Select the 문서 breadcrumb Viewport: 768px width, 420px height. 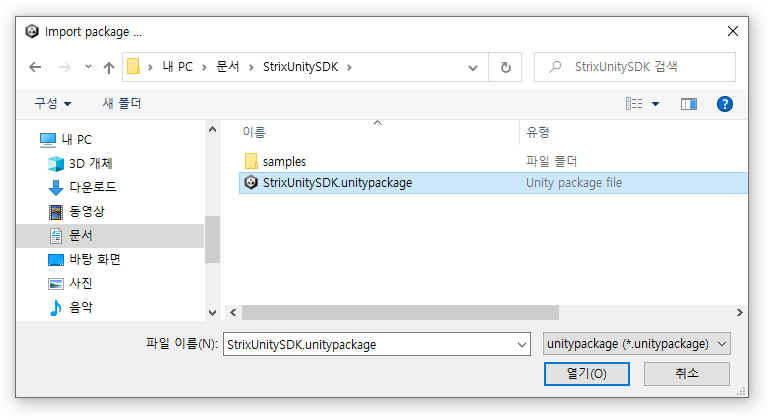(x=228, y=67)
